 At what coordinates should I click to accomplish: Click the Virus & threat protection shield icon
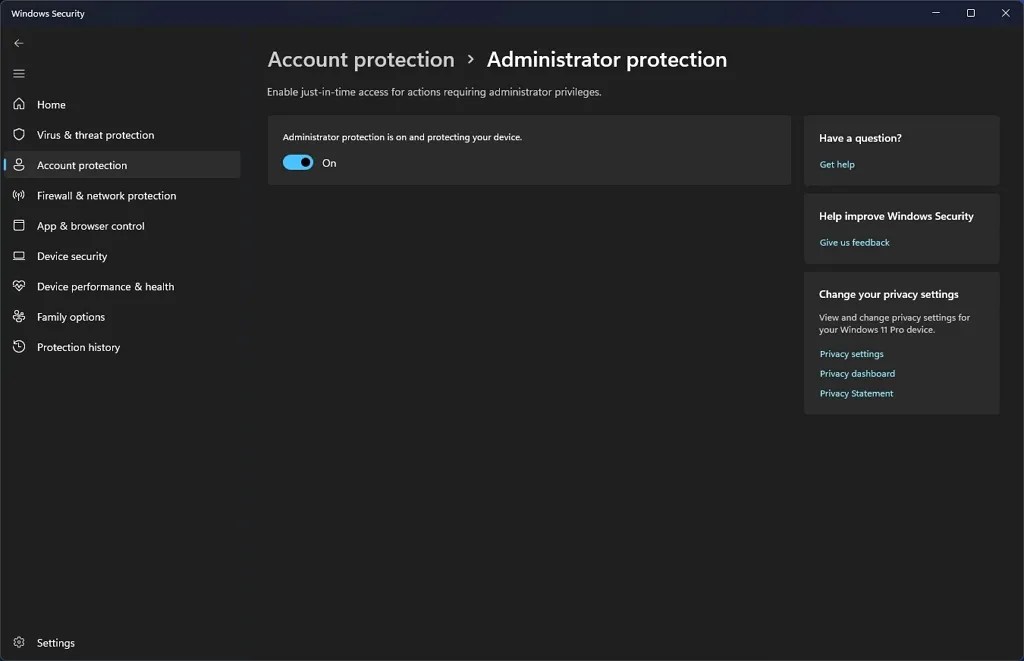(19, 135)
